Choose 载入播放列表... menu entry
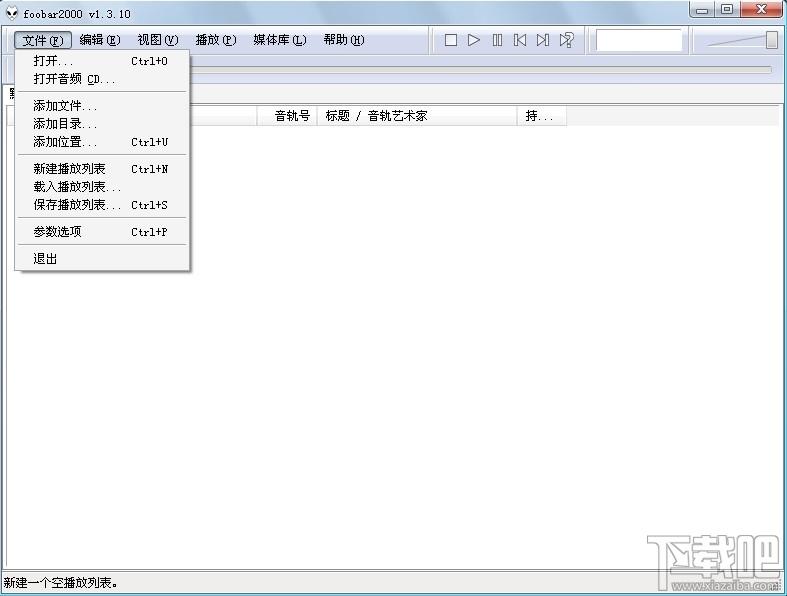Viewport: 787px width, 596px height. [102, 187]
